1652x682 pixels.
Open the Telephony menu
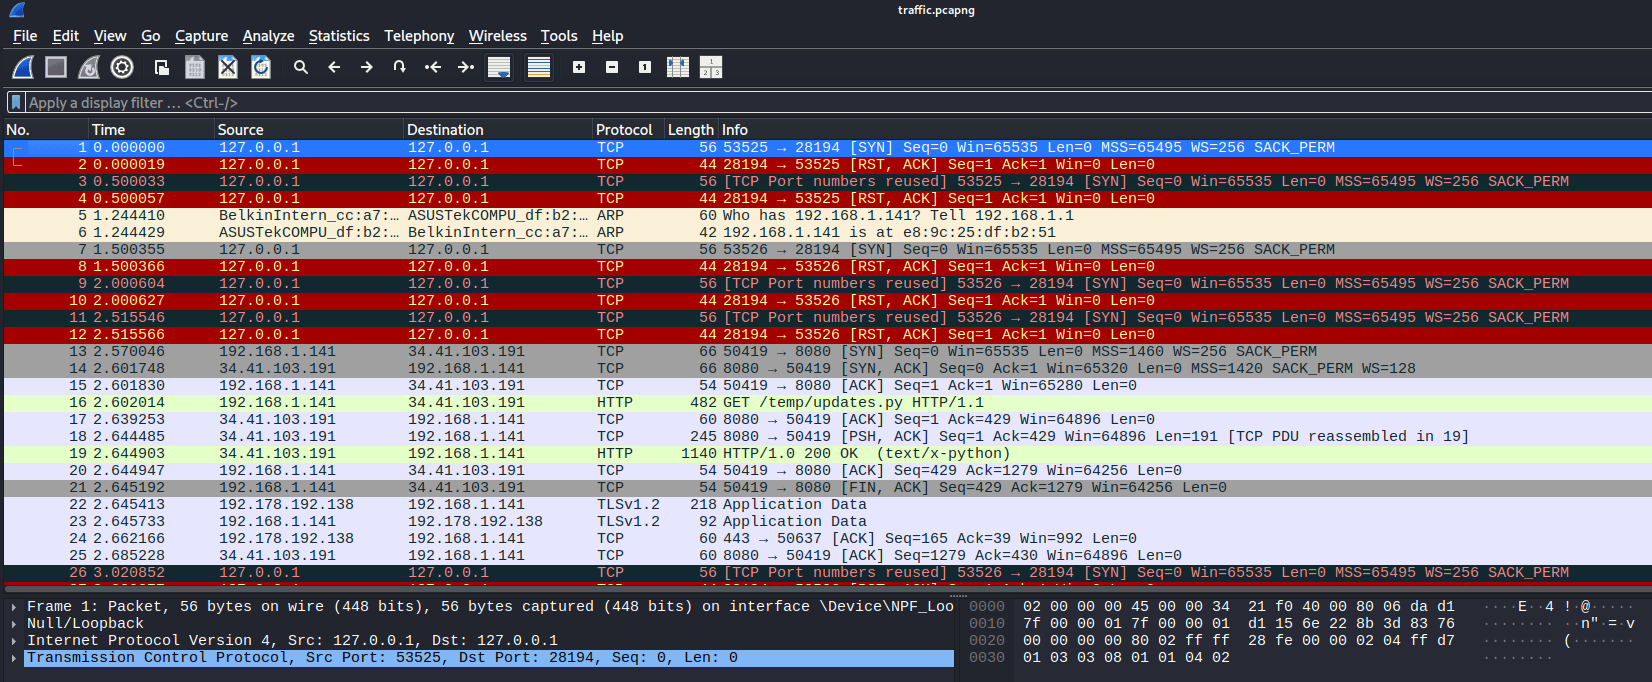pyautogui.click(x=419, y=36)
